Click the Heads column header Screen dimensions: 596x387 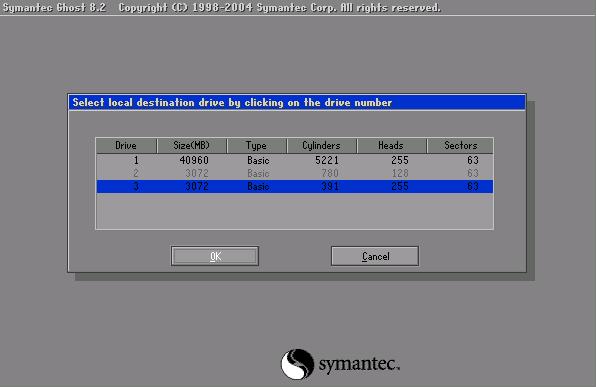tap(392, 146)
